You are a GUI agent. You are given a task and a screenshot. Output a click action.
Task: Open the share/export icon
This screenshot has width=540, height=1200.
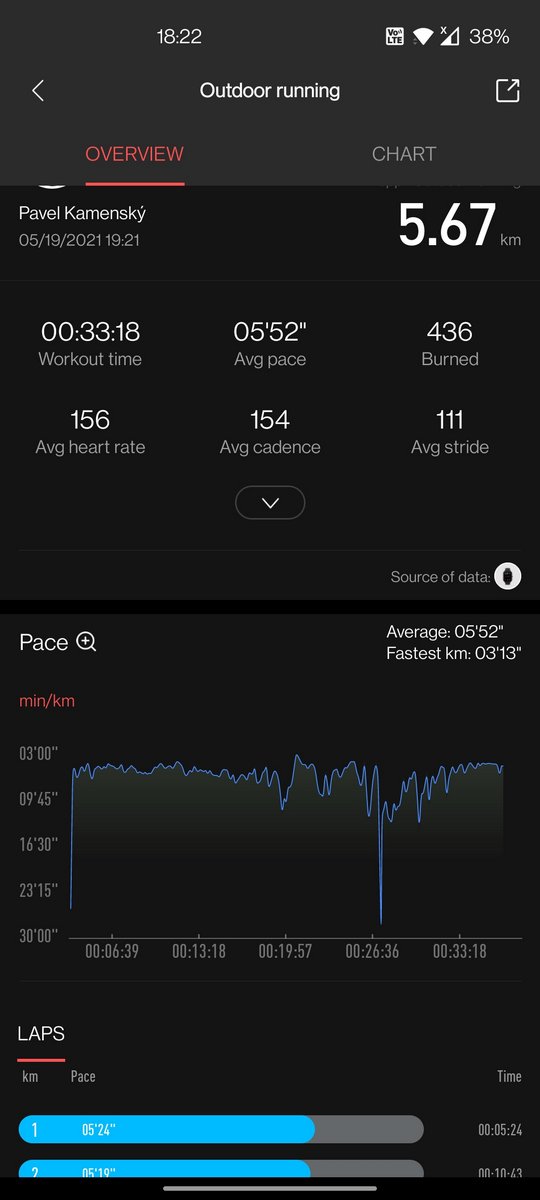coord(508,90)
